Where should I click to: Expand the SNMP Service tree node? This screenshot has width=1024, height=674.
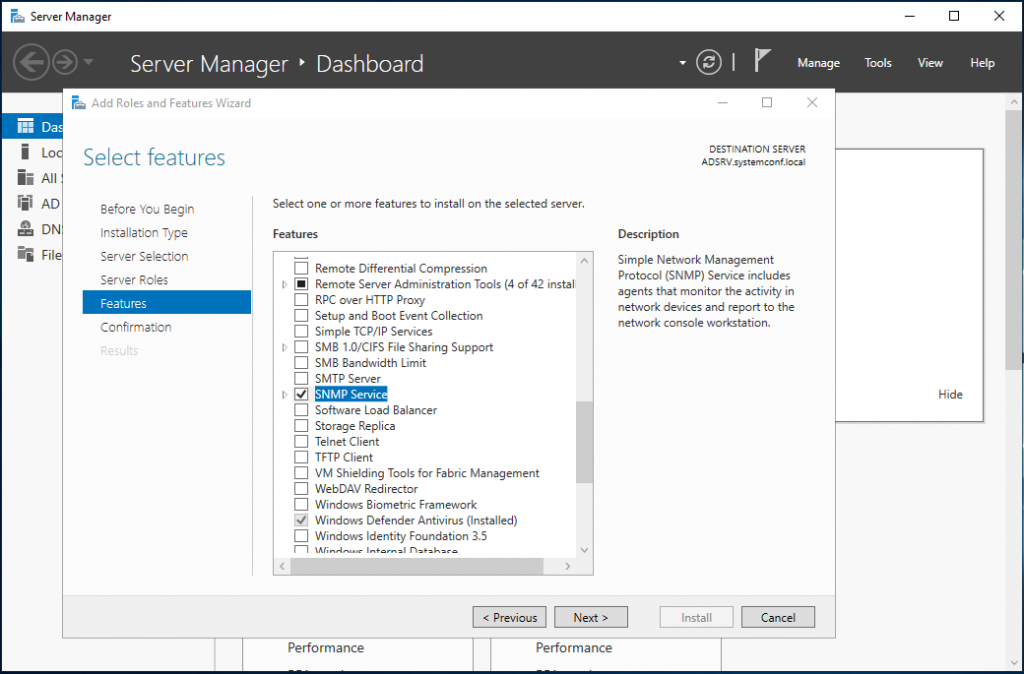pos(283,394)
